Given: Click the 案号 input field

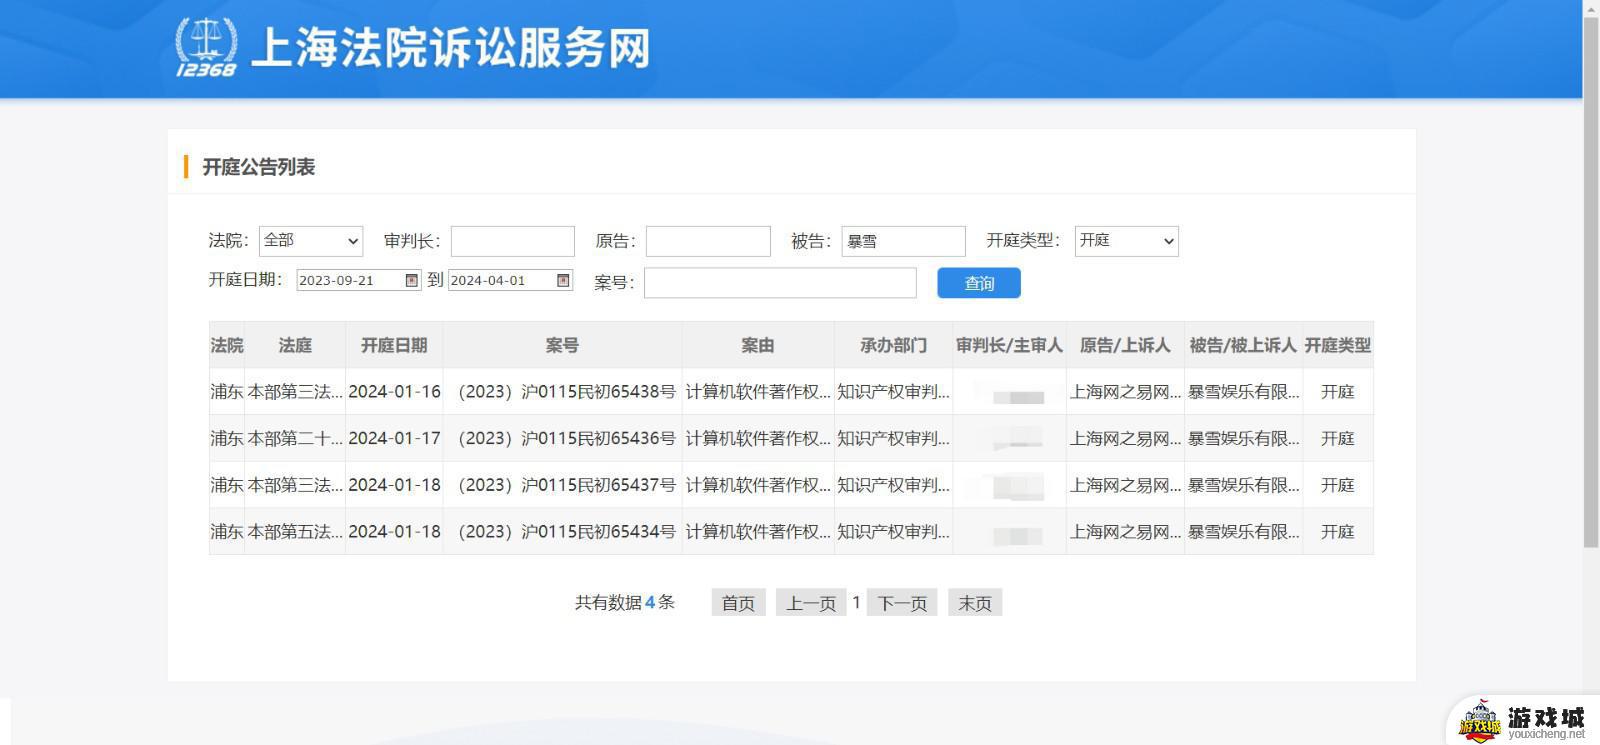Looking at the screenshot, I should 780,283.
